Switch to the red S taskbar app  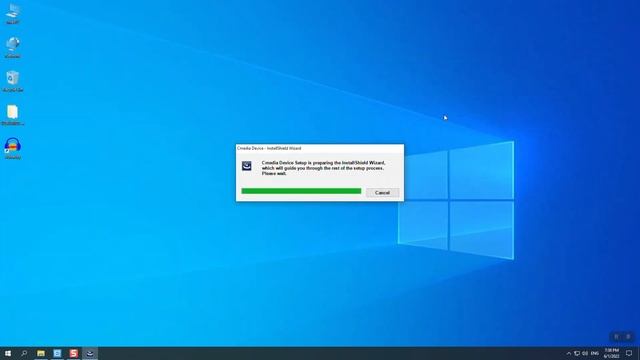tap(73, 353)
